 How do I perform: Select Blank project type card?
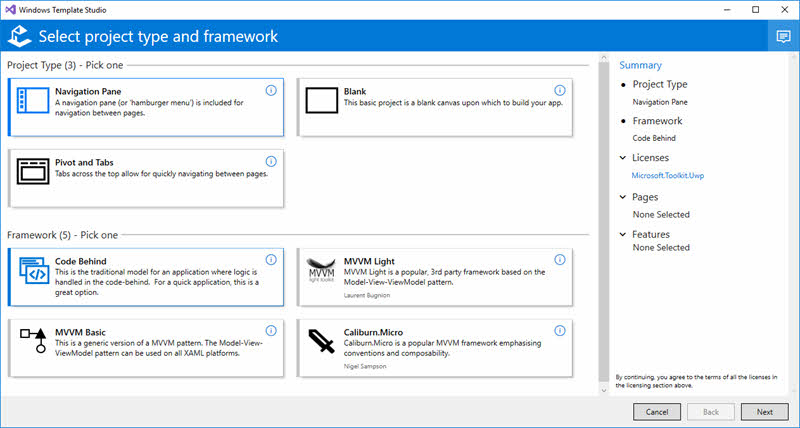[435, 107]
